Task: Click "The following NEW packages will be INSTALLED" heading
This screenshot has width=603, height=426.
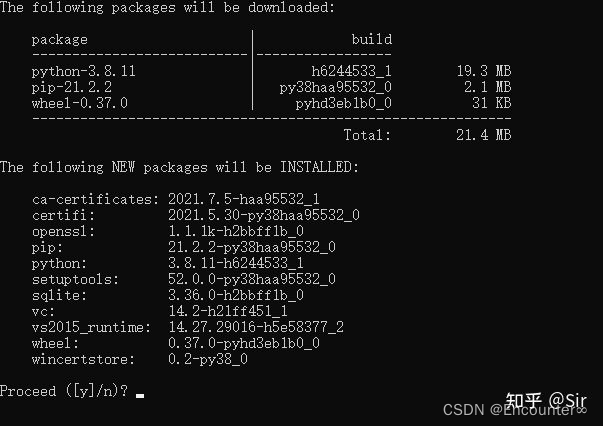Action: coord(179,167)
